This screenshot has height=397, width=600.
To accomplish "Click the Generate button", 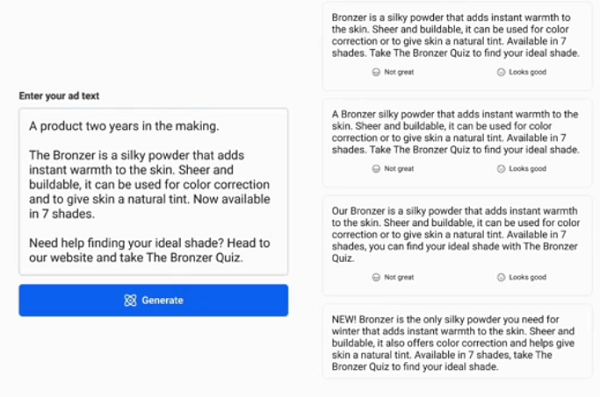I will [153, 300].
